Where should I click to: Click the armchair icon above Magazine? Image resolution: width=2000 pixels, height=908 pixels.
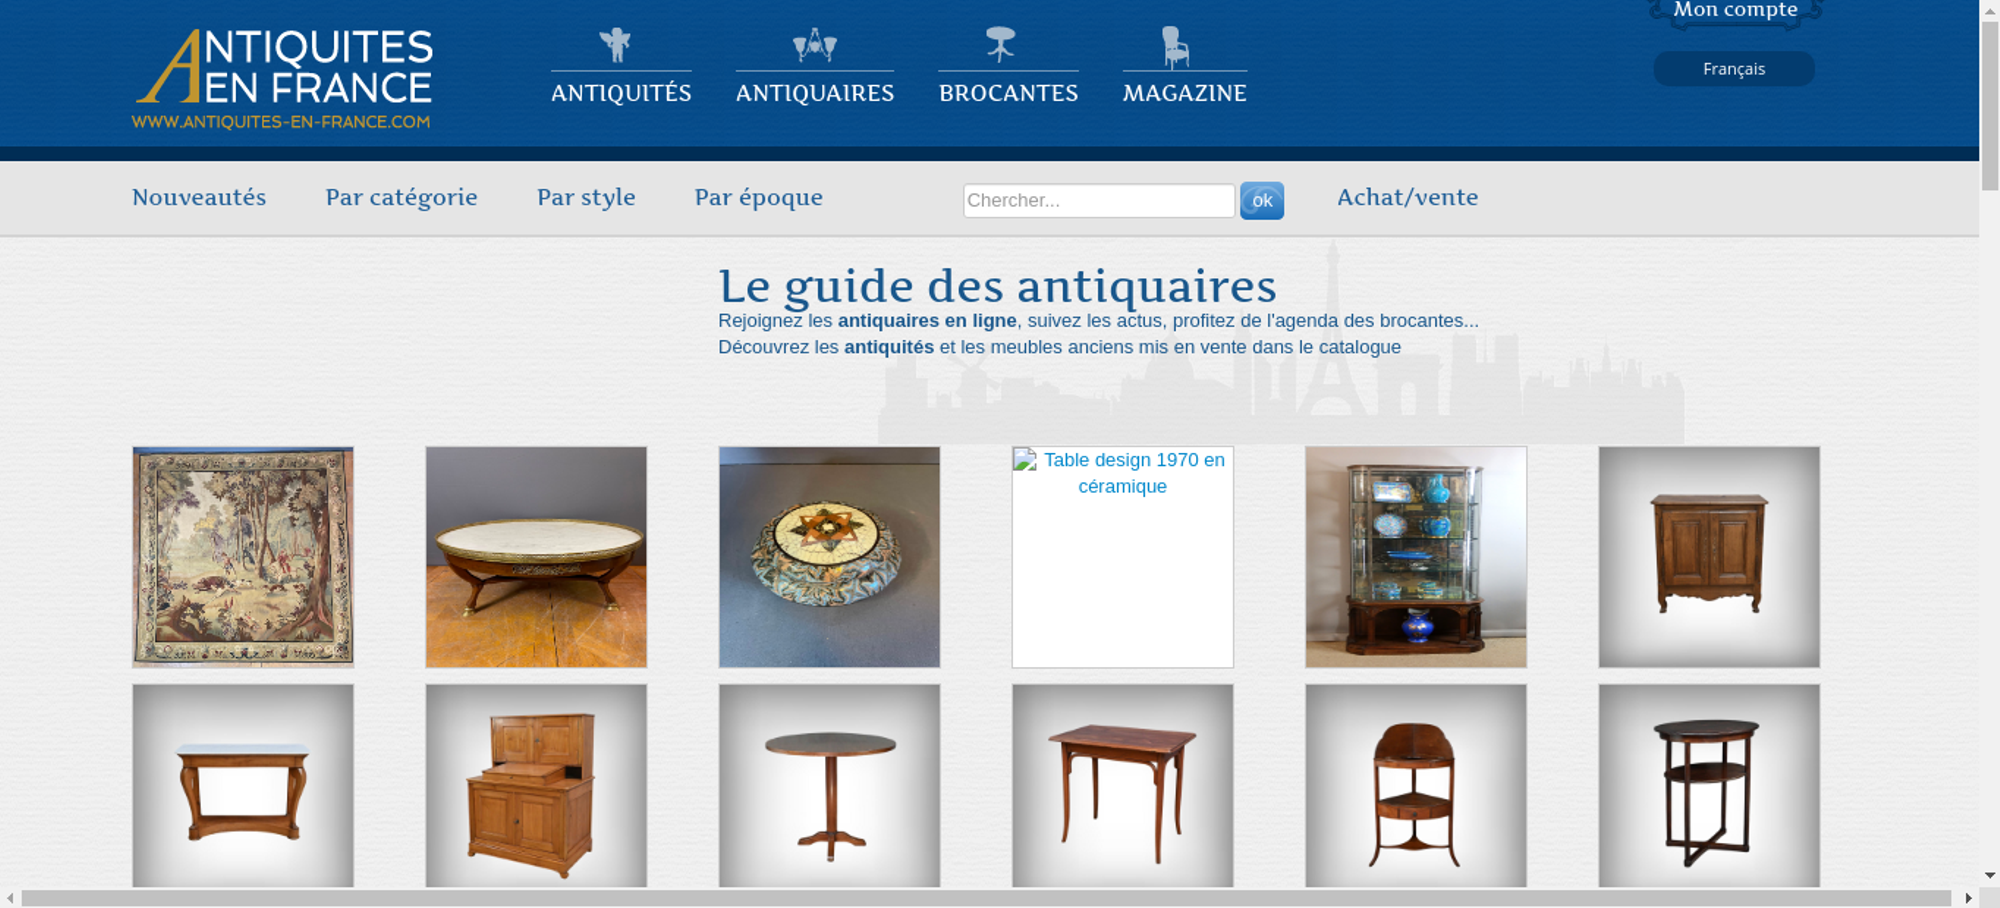tap(1175, 46)
